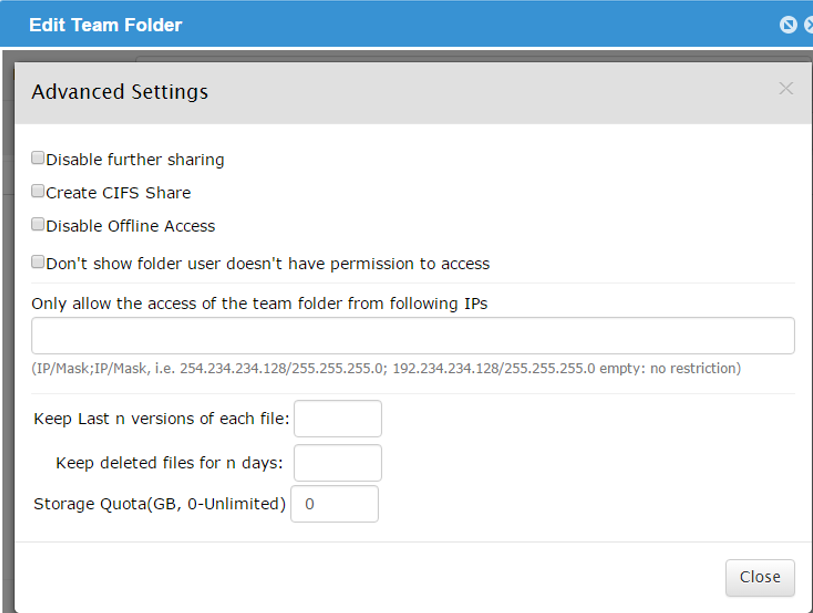Toggle Don't show folder without permission checkbox
813x613 pixels.
click(37, 261)
